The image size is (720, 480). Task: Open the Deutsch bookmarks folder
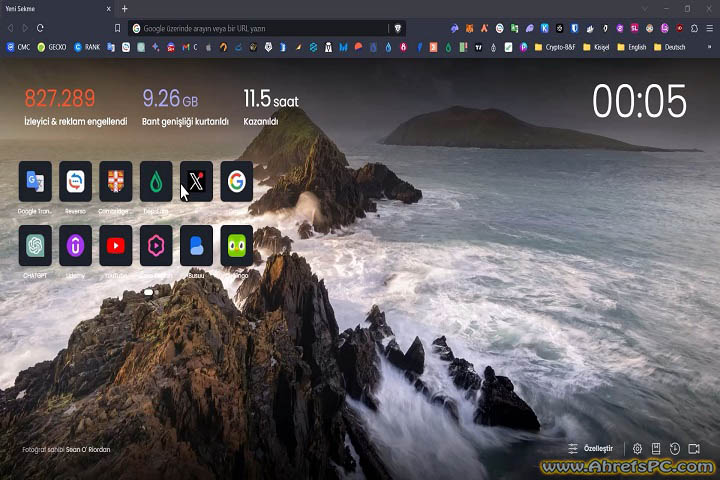click(x=669, y=47)
